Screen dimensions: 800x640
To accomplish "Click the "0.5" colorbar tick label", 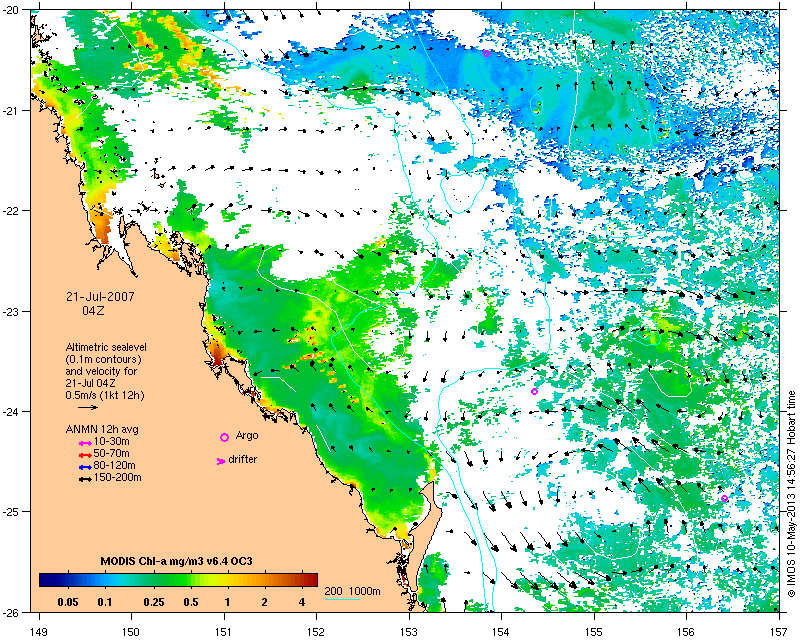I will 191,603.
